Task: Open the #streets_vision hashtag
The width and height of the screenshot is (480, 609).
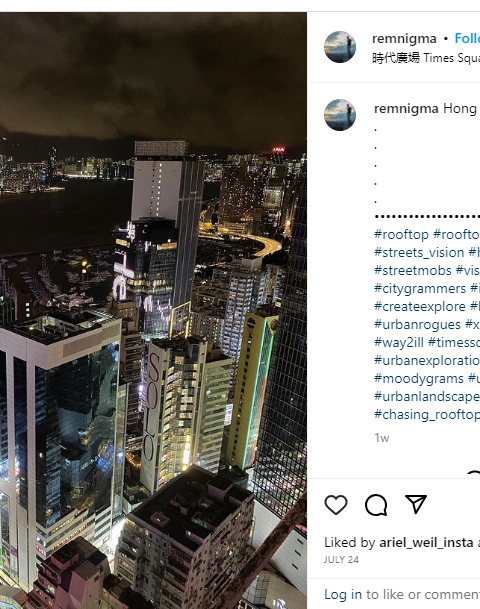Action: point(419,252)
